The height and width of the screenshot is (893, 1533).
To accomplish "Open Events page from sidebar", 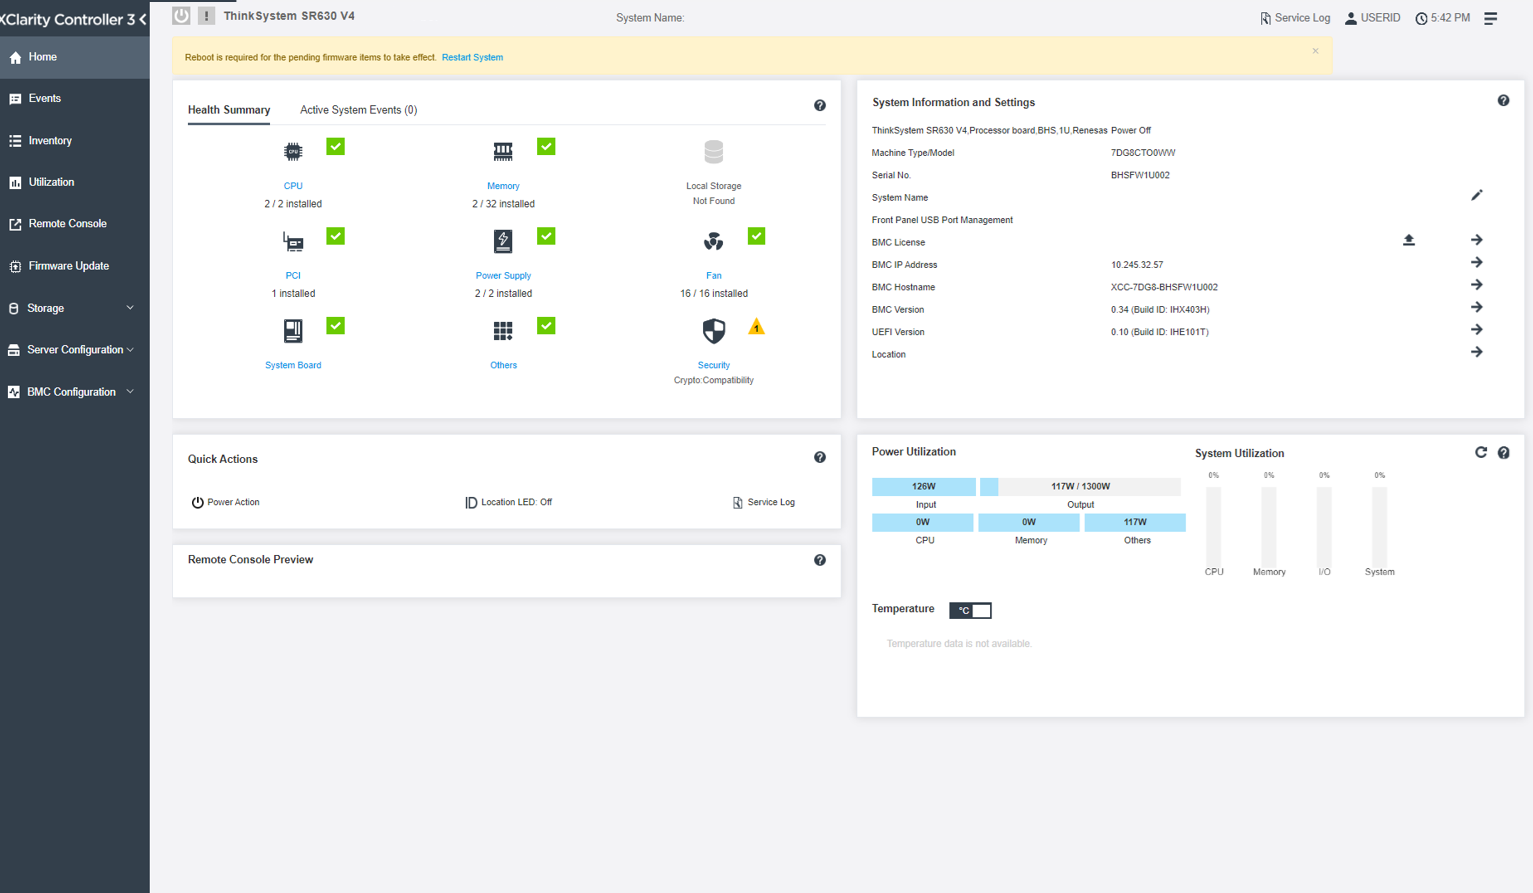I will click(75, 99).
